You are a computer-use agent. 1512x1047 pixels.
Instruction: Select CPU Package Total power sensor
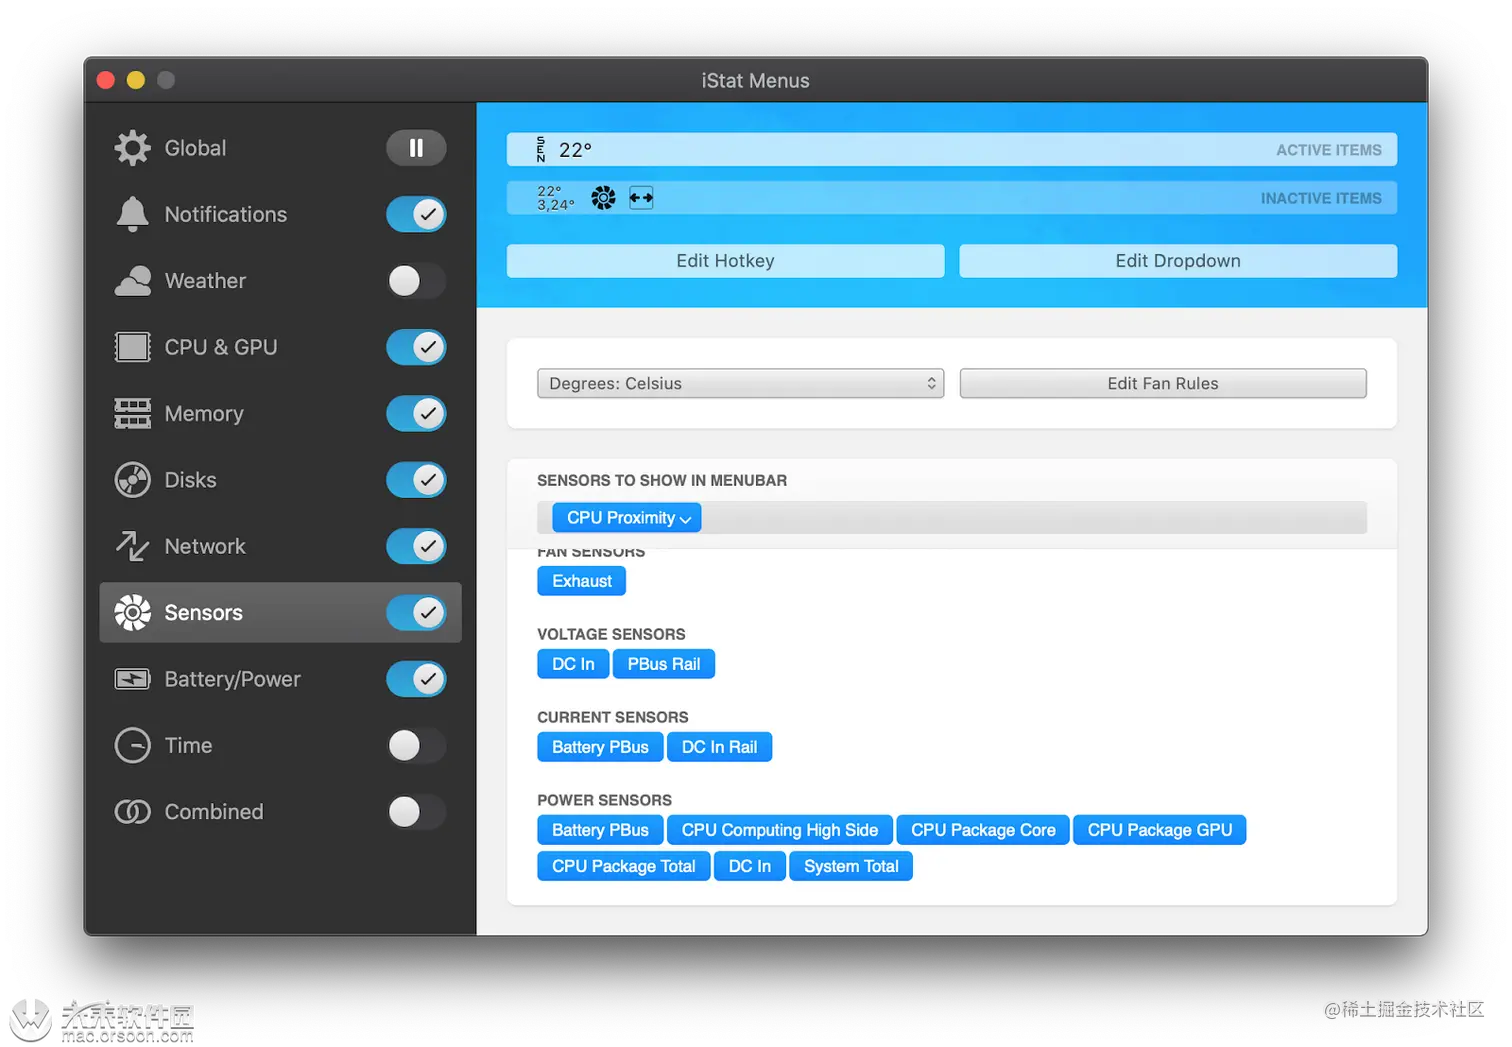[624, 866]
